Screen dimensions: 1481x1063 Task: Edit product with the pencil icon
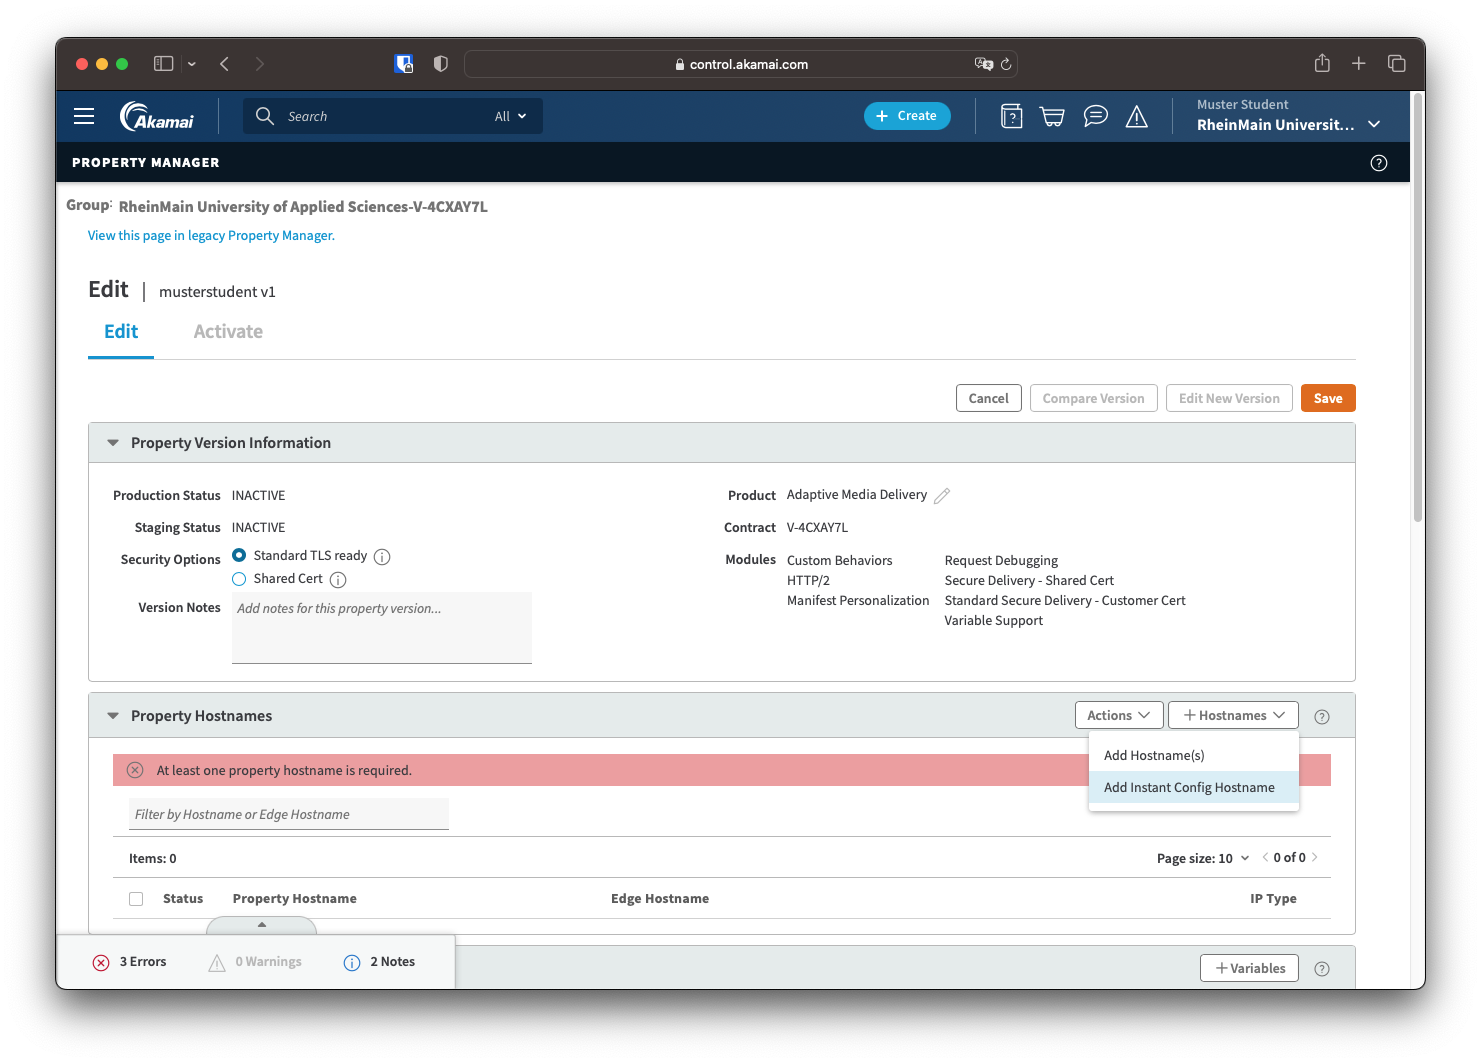(x=942, y=495)
